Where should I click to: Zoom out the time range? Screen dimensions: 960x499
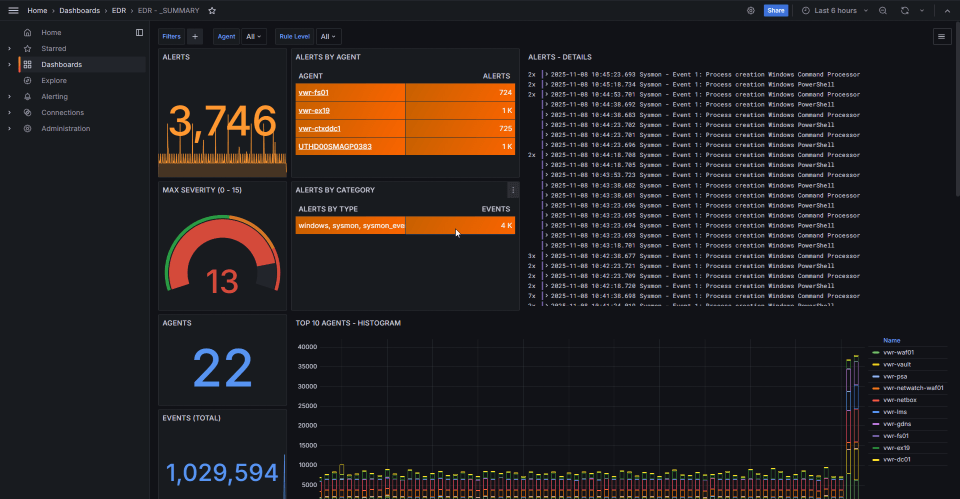[x=882, y=10]
